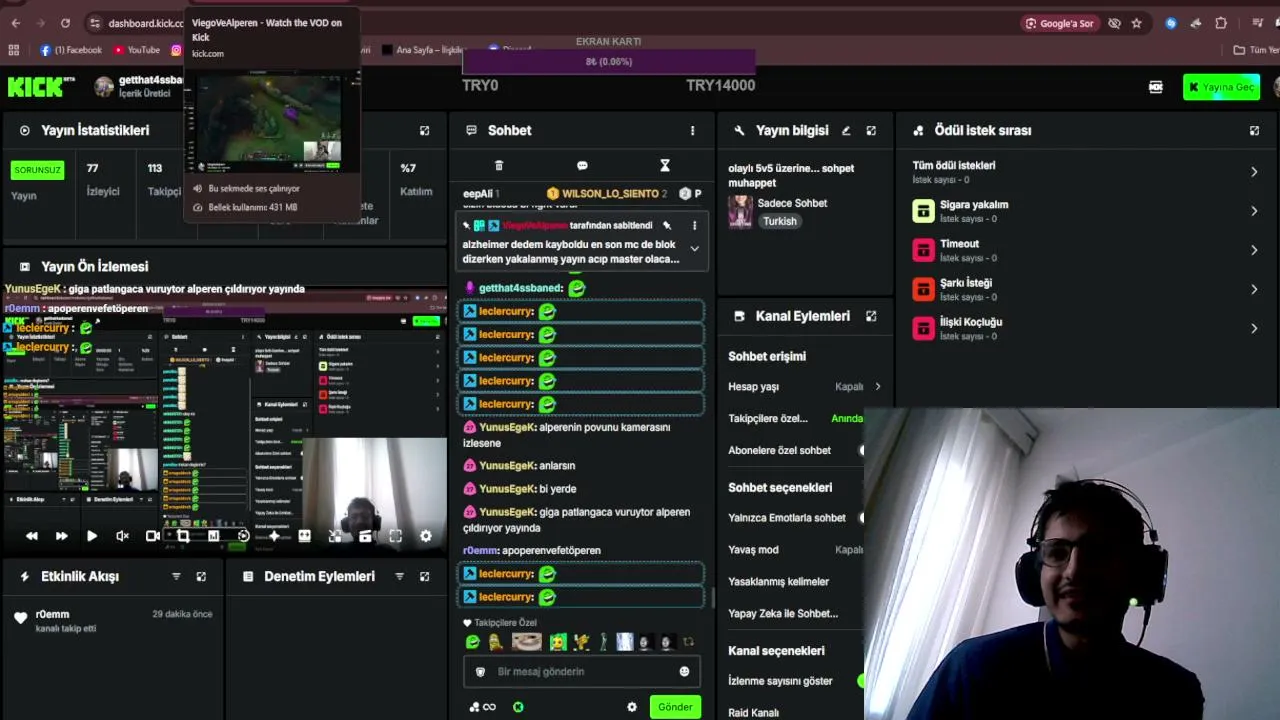Open the YouTube bookmark

tap(136, 50)
